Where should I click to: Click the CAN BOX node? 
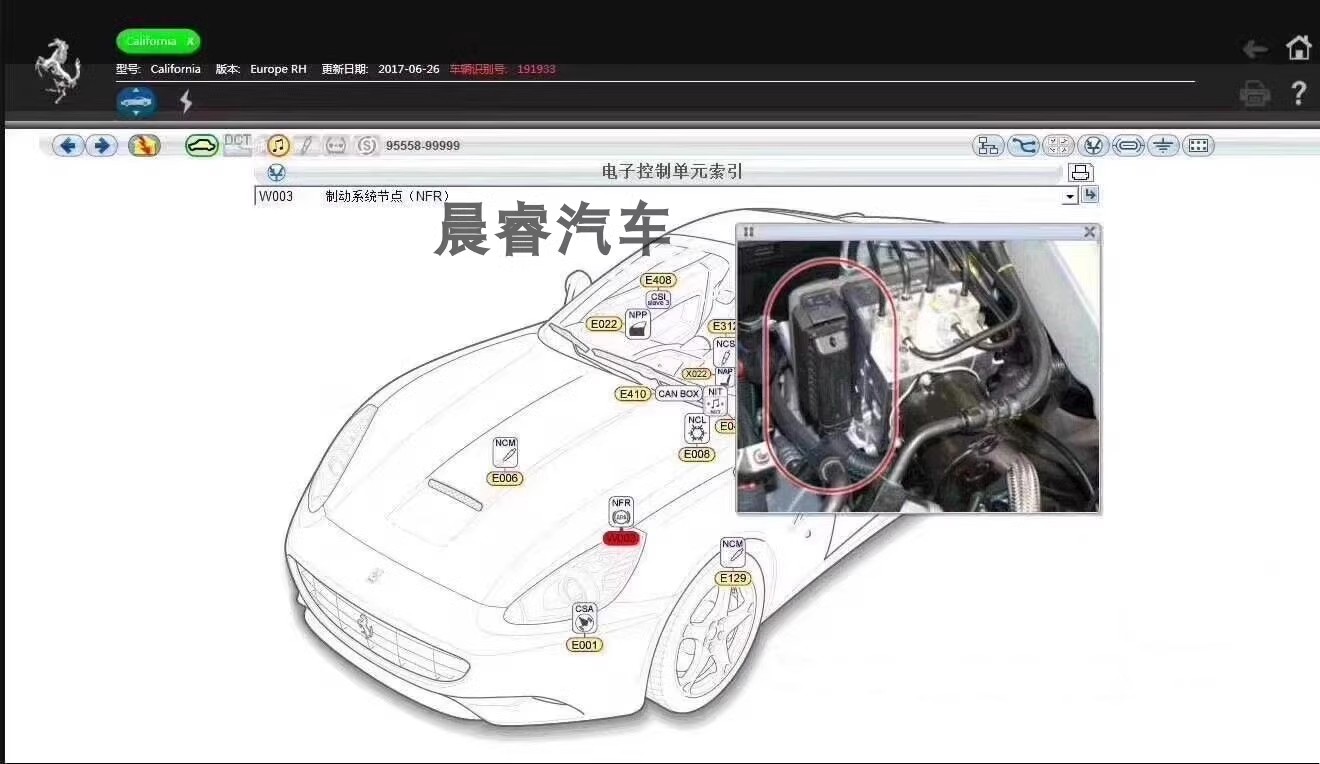678,394
